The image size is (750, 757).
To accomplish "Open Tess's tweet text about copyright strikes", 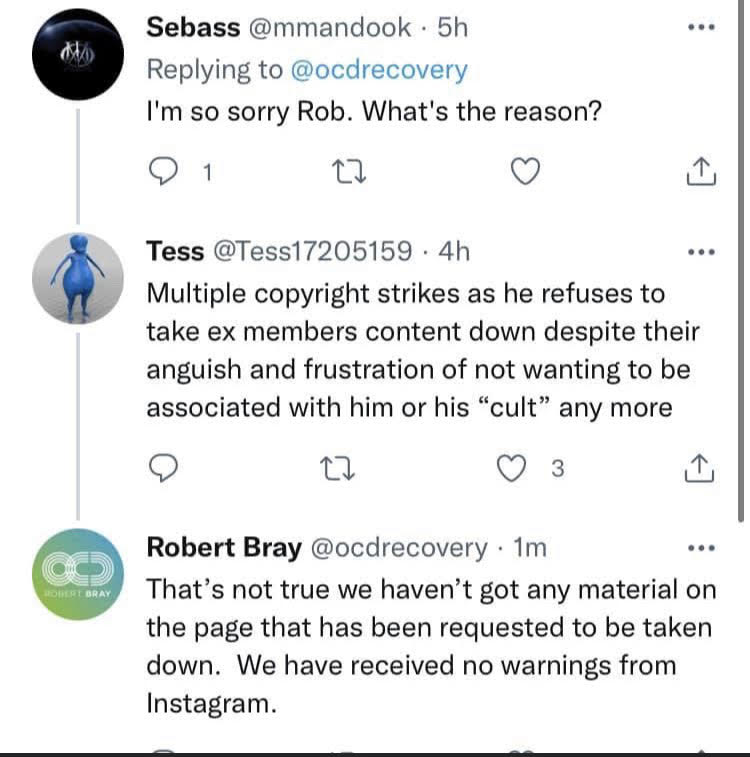I will click(x=420, y=351).
